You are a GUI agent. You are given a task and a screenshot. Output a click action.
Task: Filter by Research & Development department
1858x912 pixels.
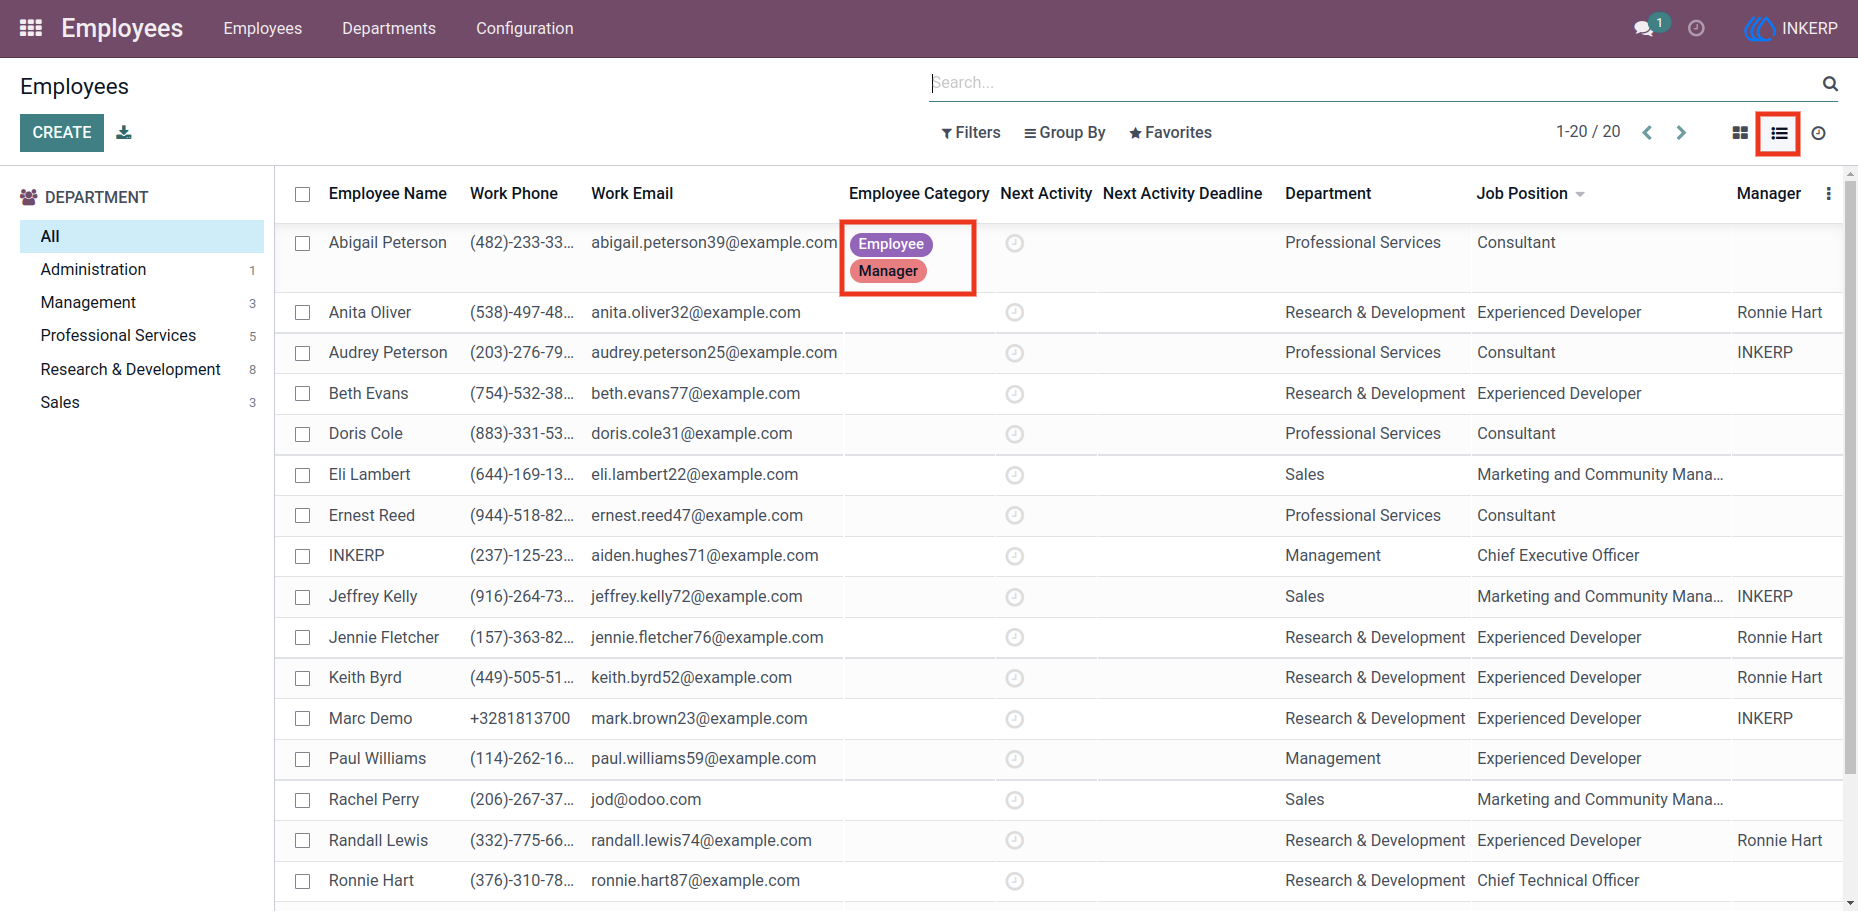(142, 369)
